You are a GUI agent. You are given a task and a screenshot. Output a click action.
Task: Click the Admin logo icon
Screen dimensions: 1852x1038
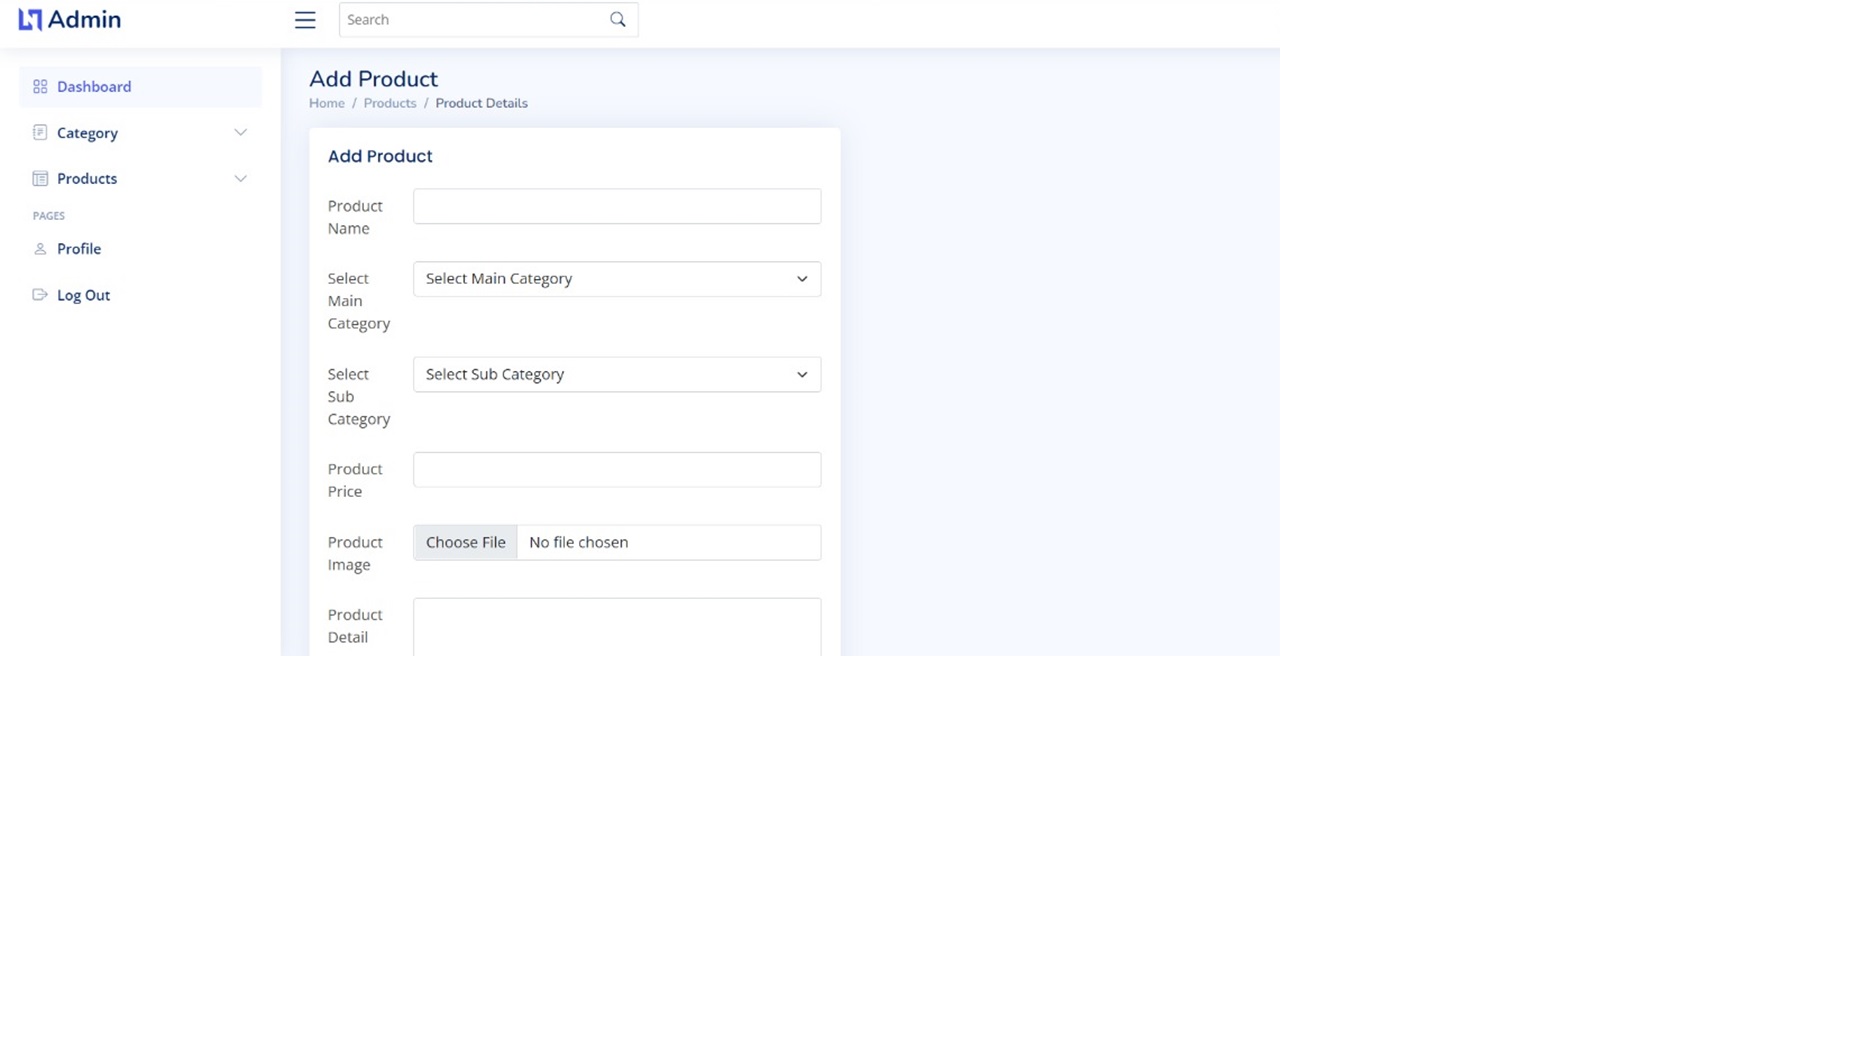[30, 20]
